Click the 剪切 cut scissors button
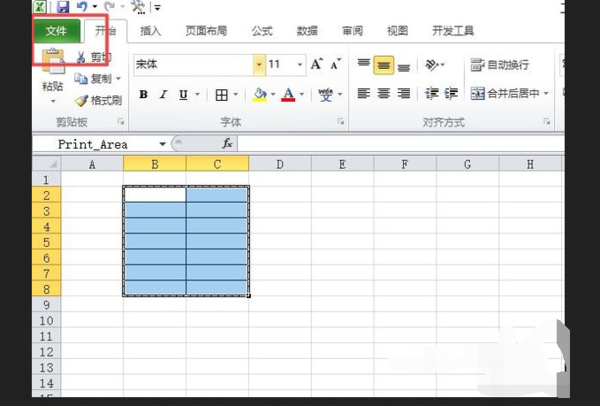 [x=94, y=57]
